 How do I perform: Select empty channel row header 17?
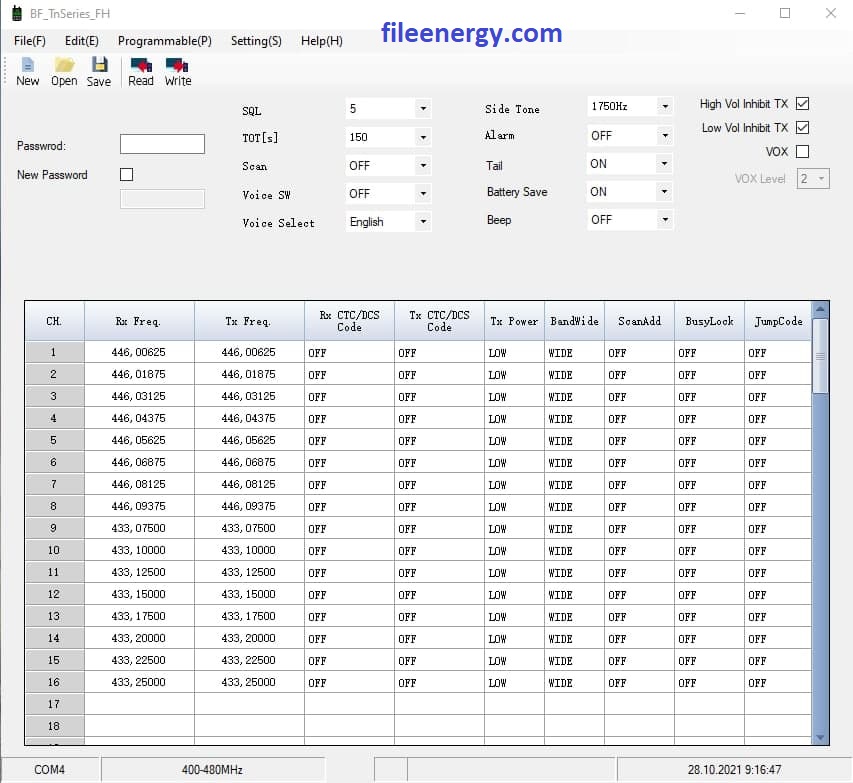tap(54, 704)
